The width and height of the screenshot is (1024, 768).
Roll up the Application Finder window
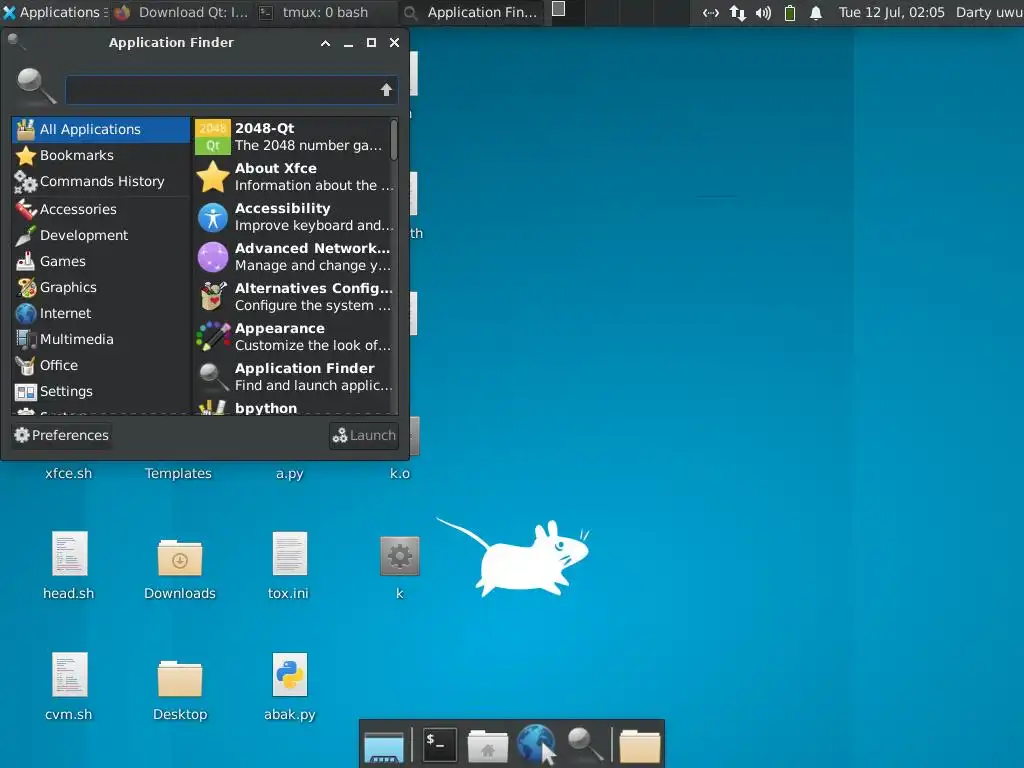coord(325,43)
